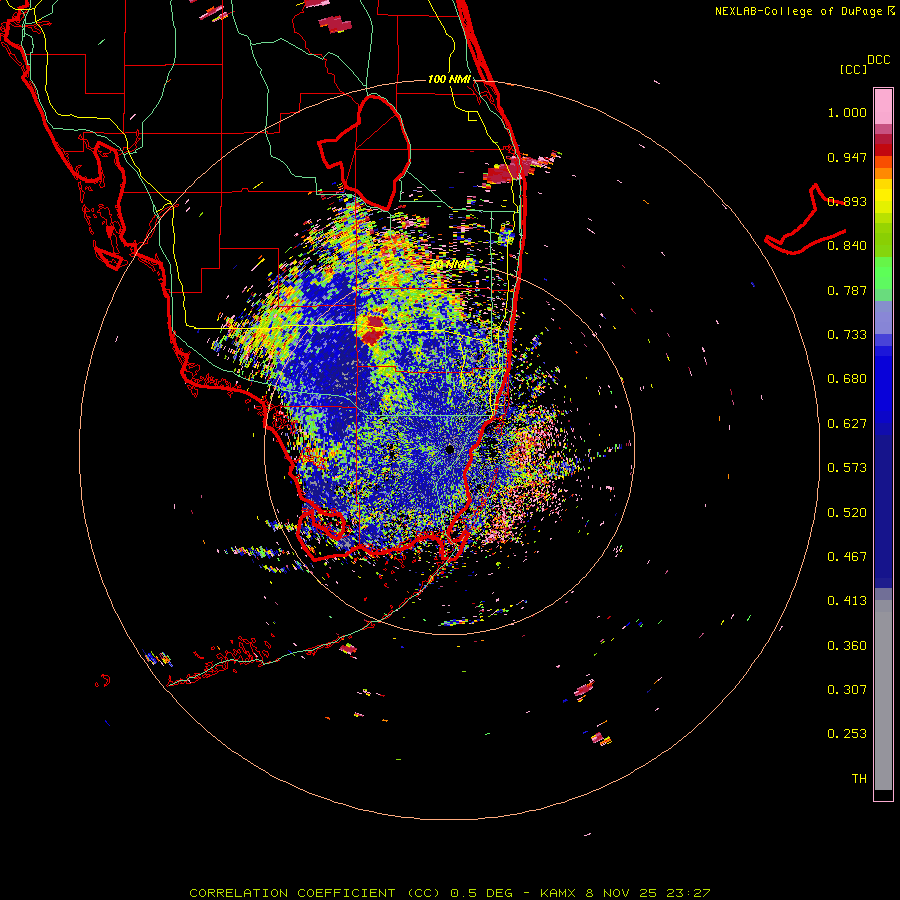Click the 0.627 color scale value
This screenshot has width=900, height=900.
point(847,424)
